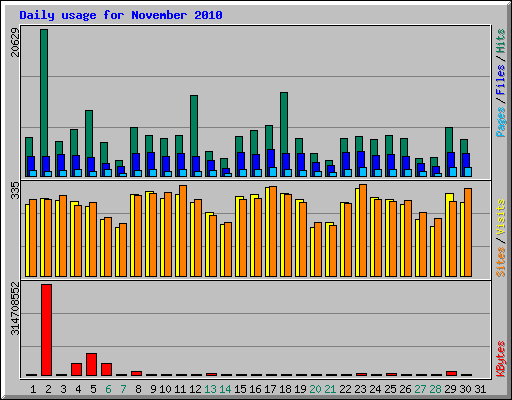Click the tall green hits bar for day 2
The height and width of the screenshot is (400, 512).
pyautogui.click(x=44, y=93)
